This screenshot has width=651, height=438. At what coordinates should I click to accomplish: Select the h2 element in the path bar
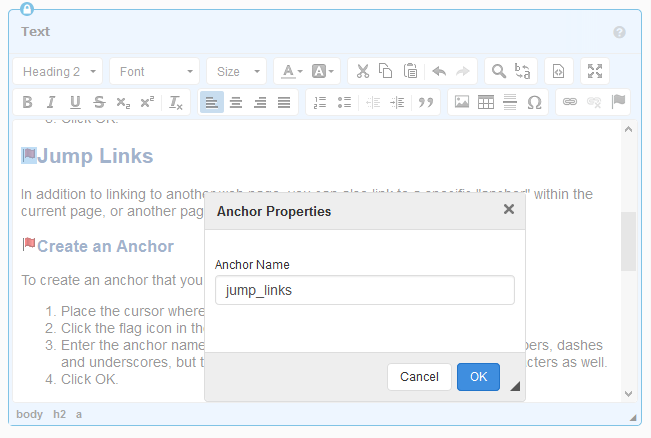(60, 414)
